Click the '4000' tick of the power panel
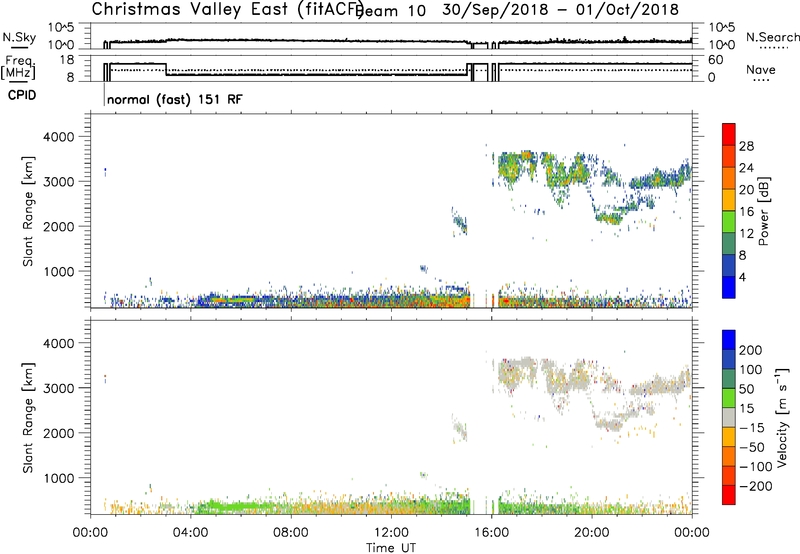 61,137
